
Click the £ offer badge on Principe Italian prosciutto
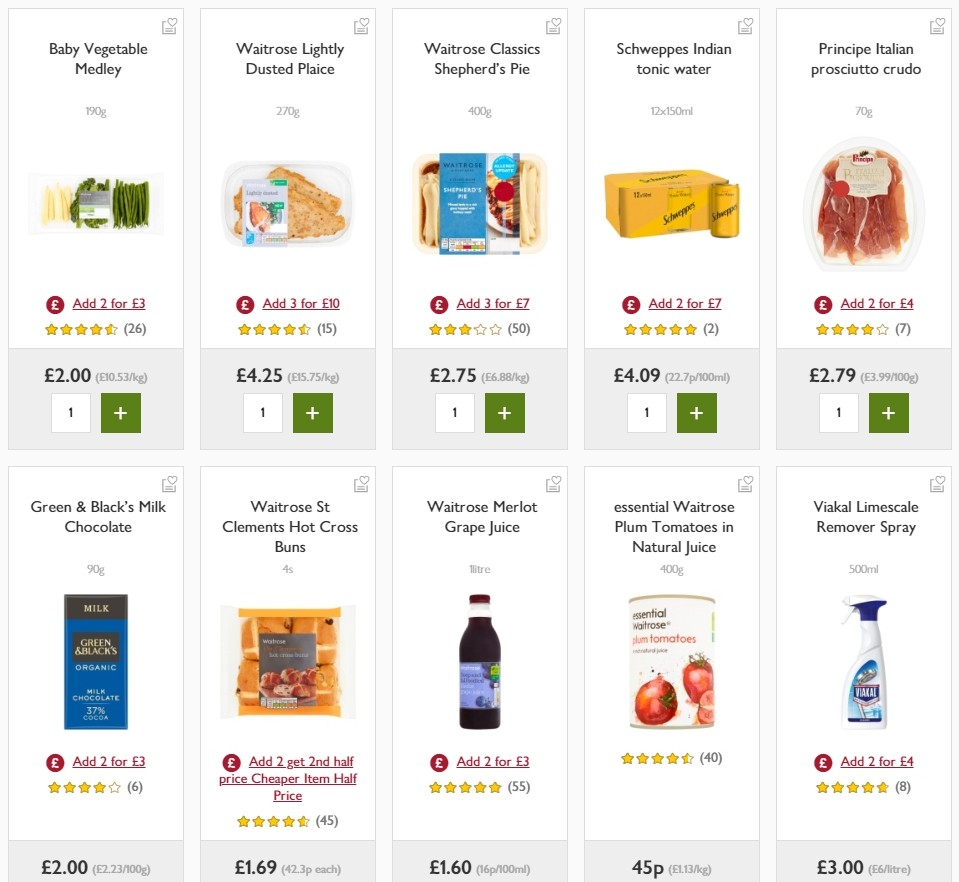pos(822,303)
